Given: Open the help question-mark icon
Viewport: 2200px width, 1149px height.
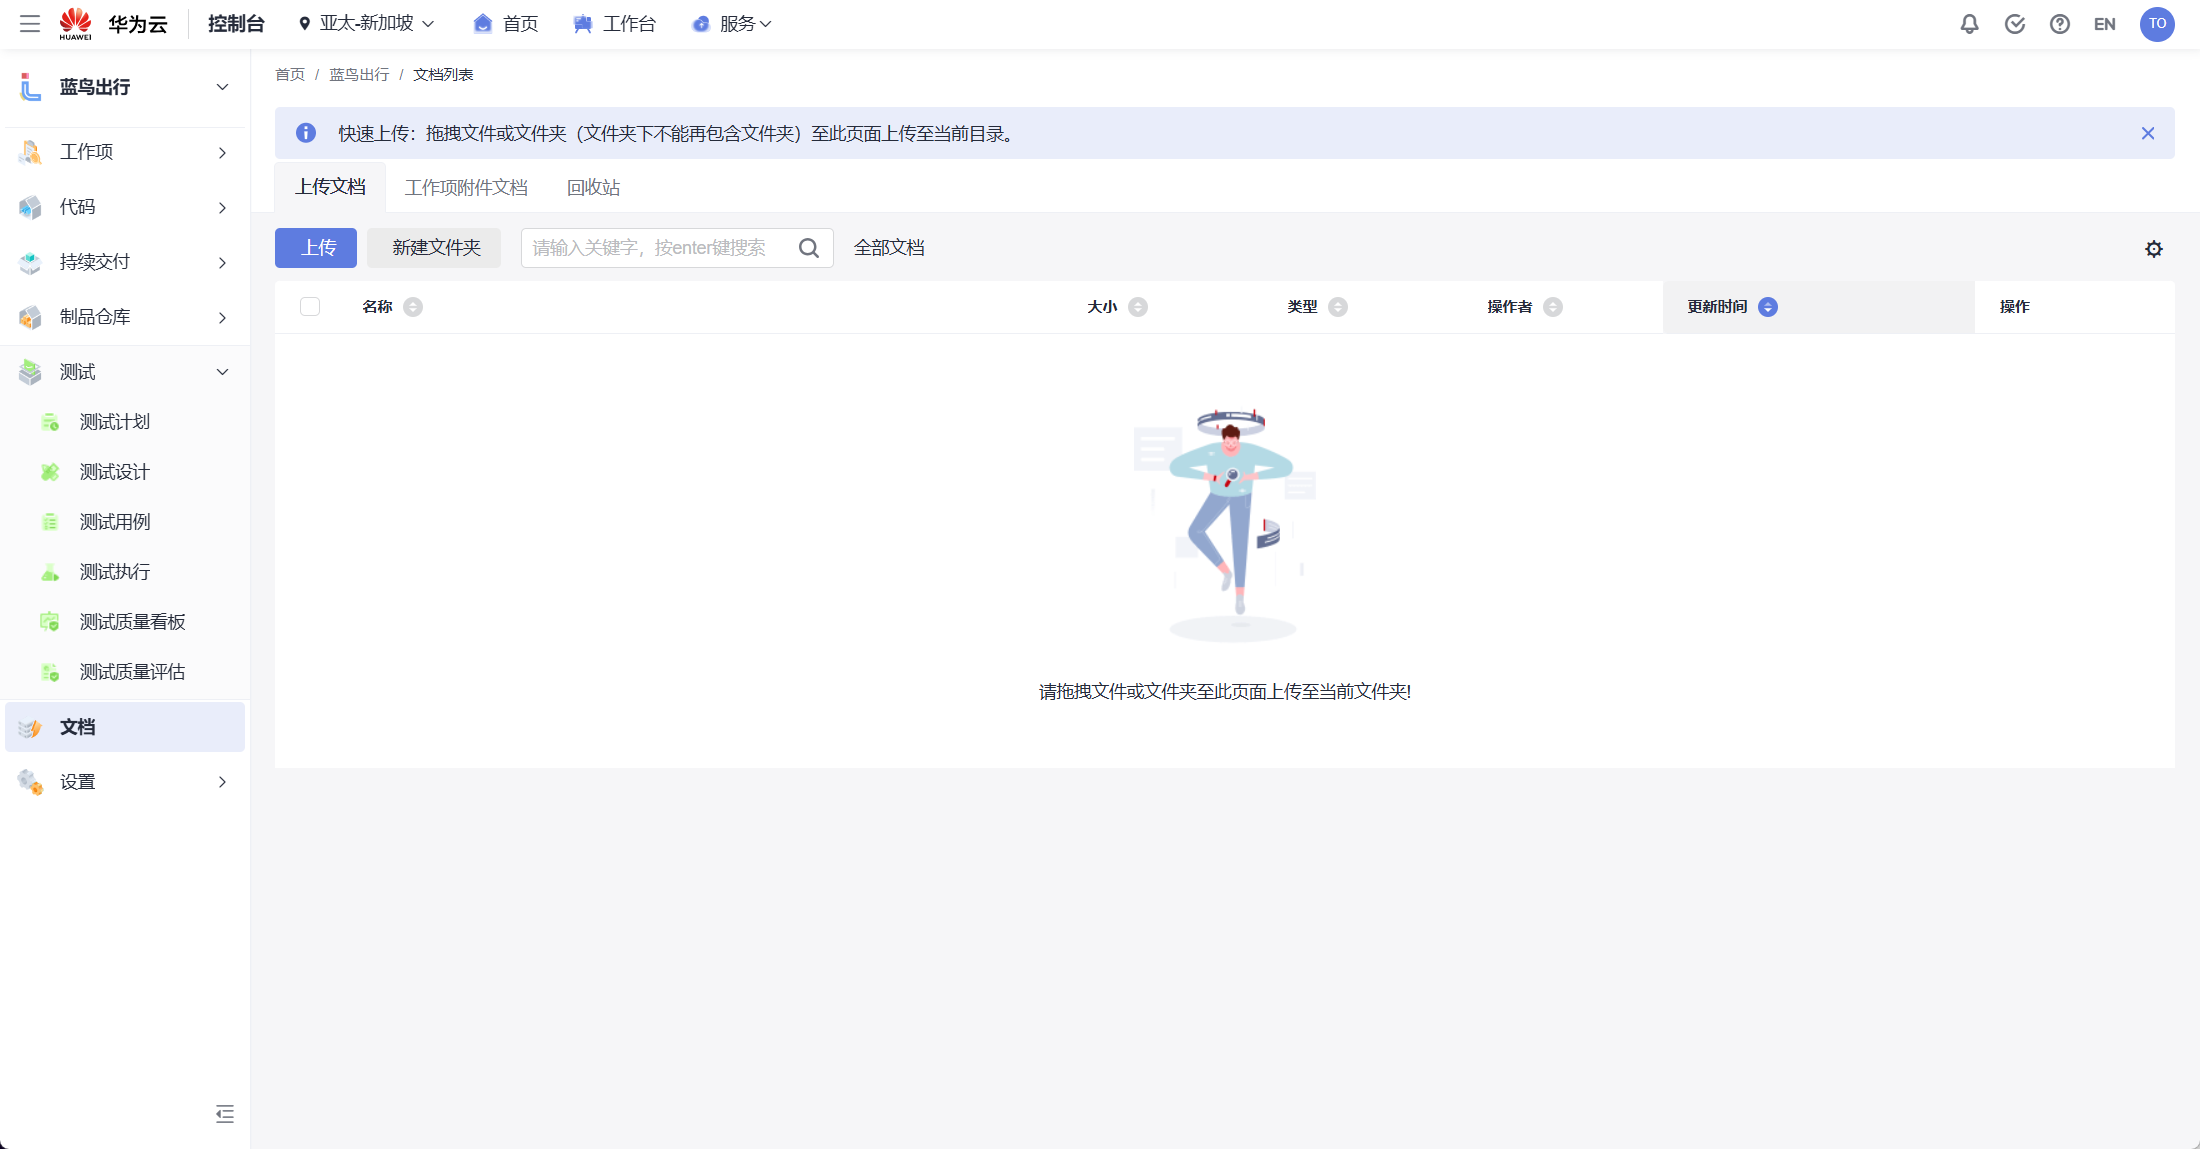Looking at the screenshot, I should pos(2060,23).
